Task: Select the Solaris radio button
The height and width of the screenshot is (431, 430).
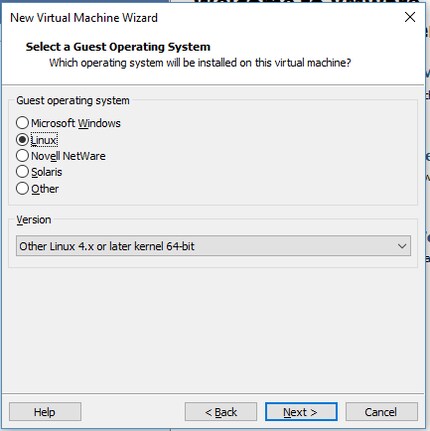Action: point(22,172)
